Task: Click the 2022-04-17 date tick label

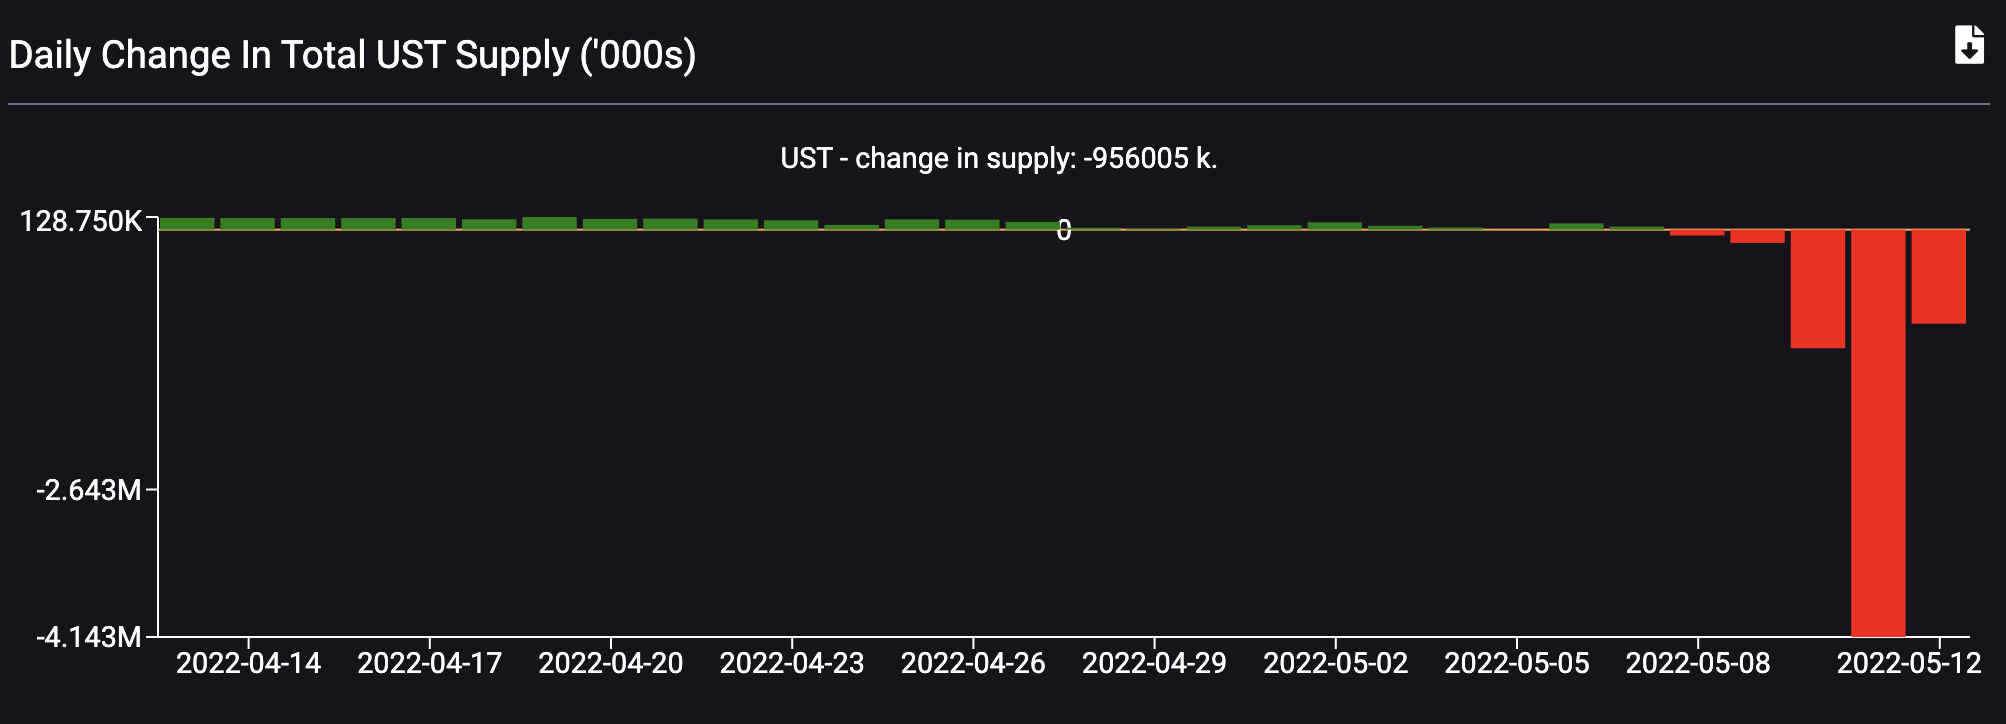Action: tap(430, 664)
